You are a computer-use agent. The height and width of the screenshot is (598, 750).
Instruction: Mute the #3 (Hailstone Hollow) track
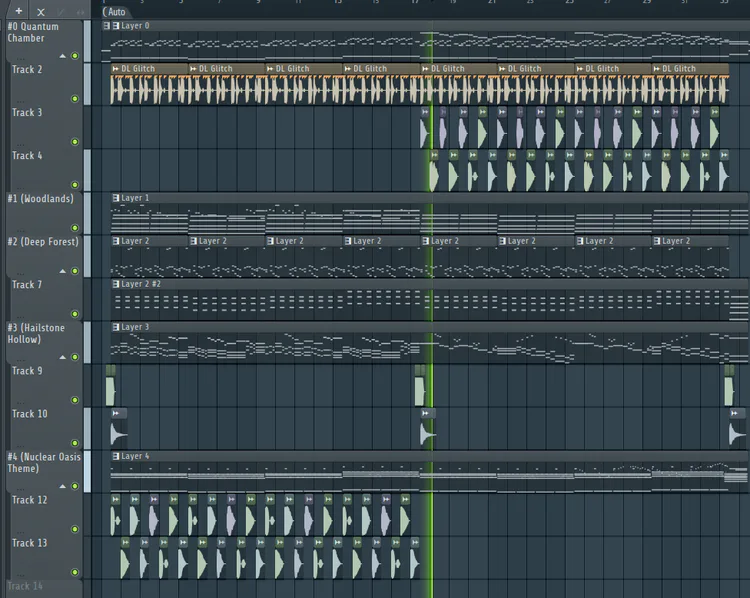pos(75,357)
